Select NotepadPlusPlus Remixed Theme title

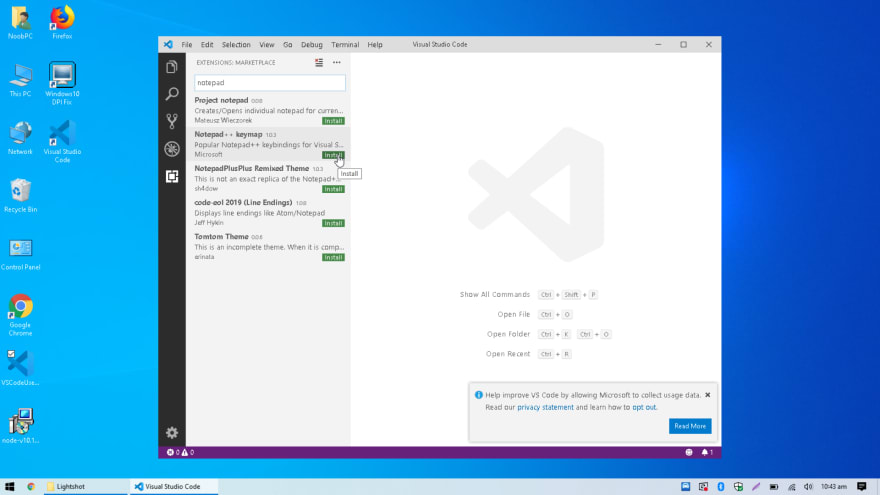tap(251, 168)
